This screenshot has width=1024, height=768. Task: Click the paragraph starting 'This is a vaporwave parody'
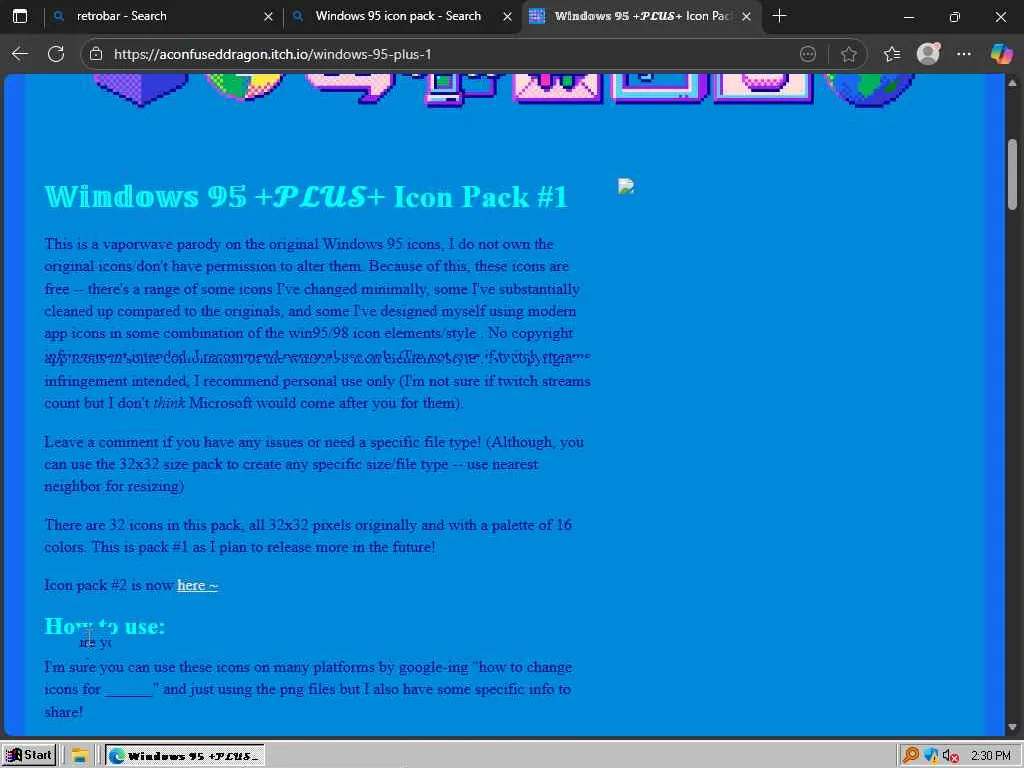317,323
